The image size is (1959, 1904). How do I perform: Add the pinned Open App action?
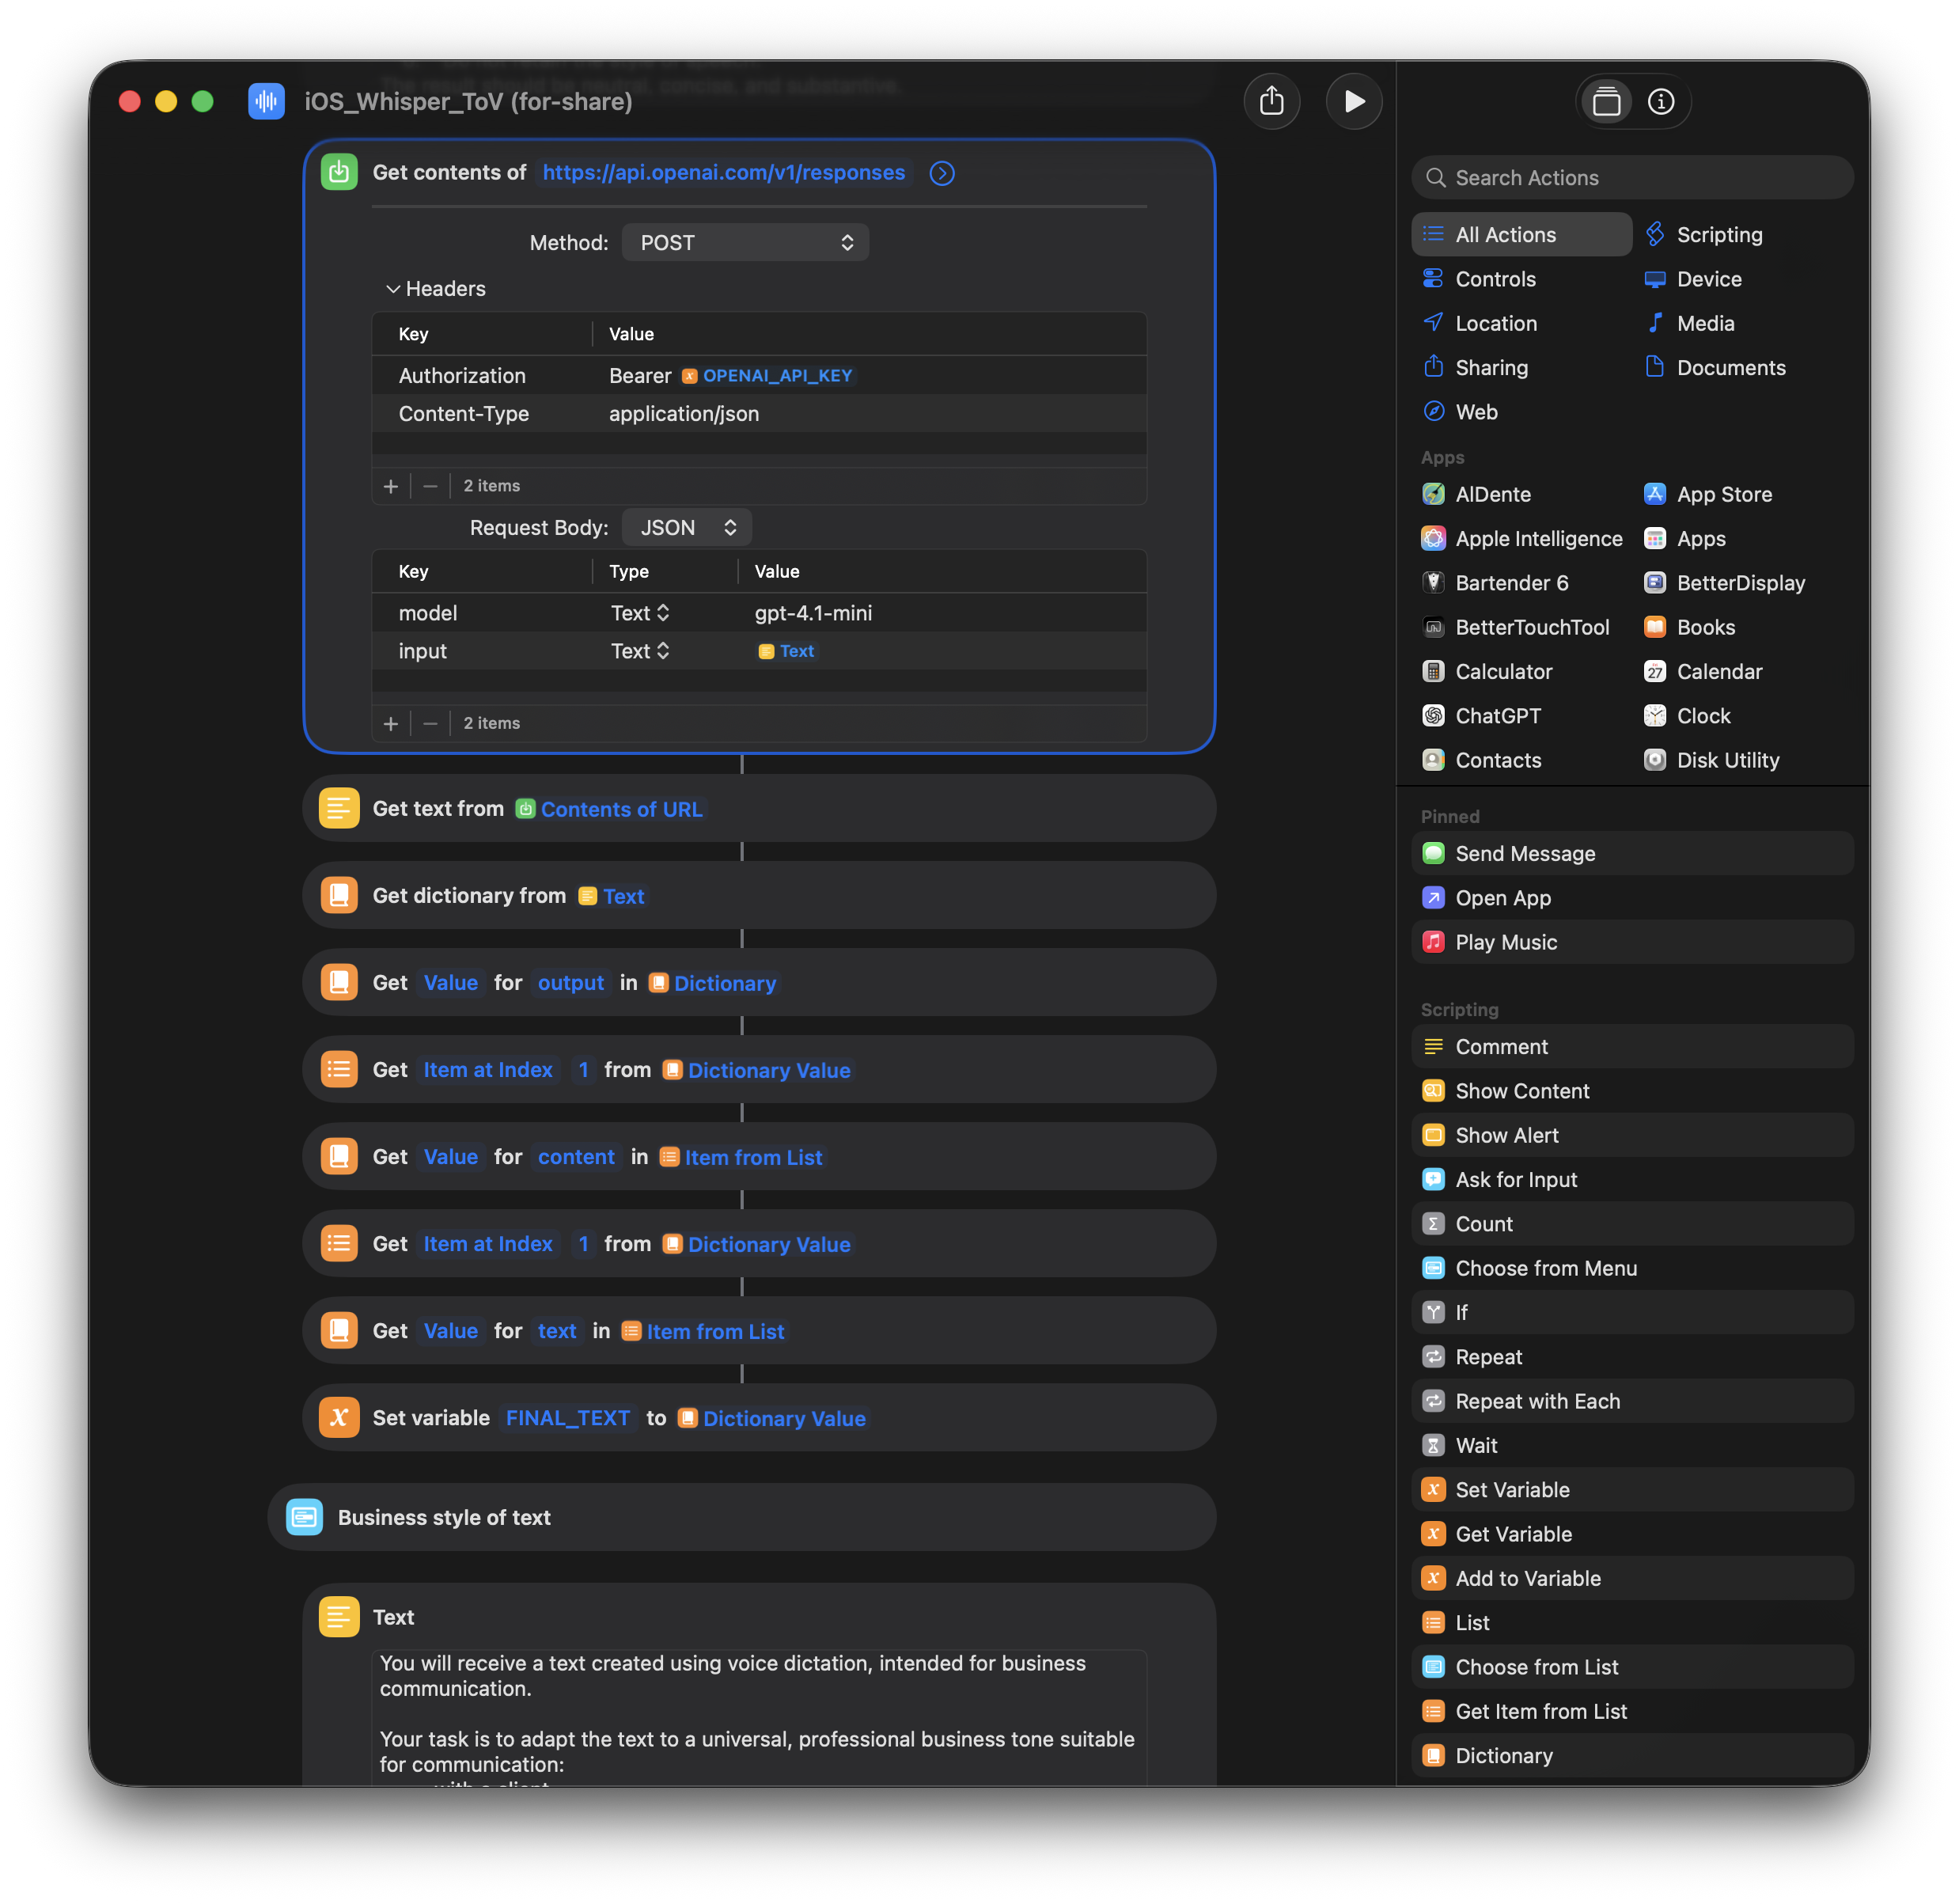point(1633,898)
